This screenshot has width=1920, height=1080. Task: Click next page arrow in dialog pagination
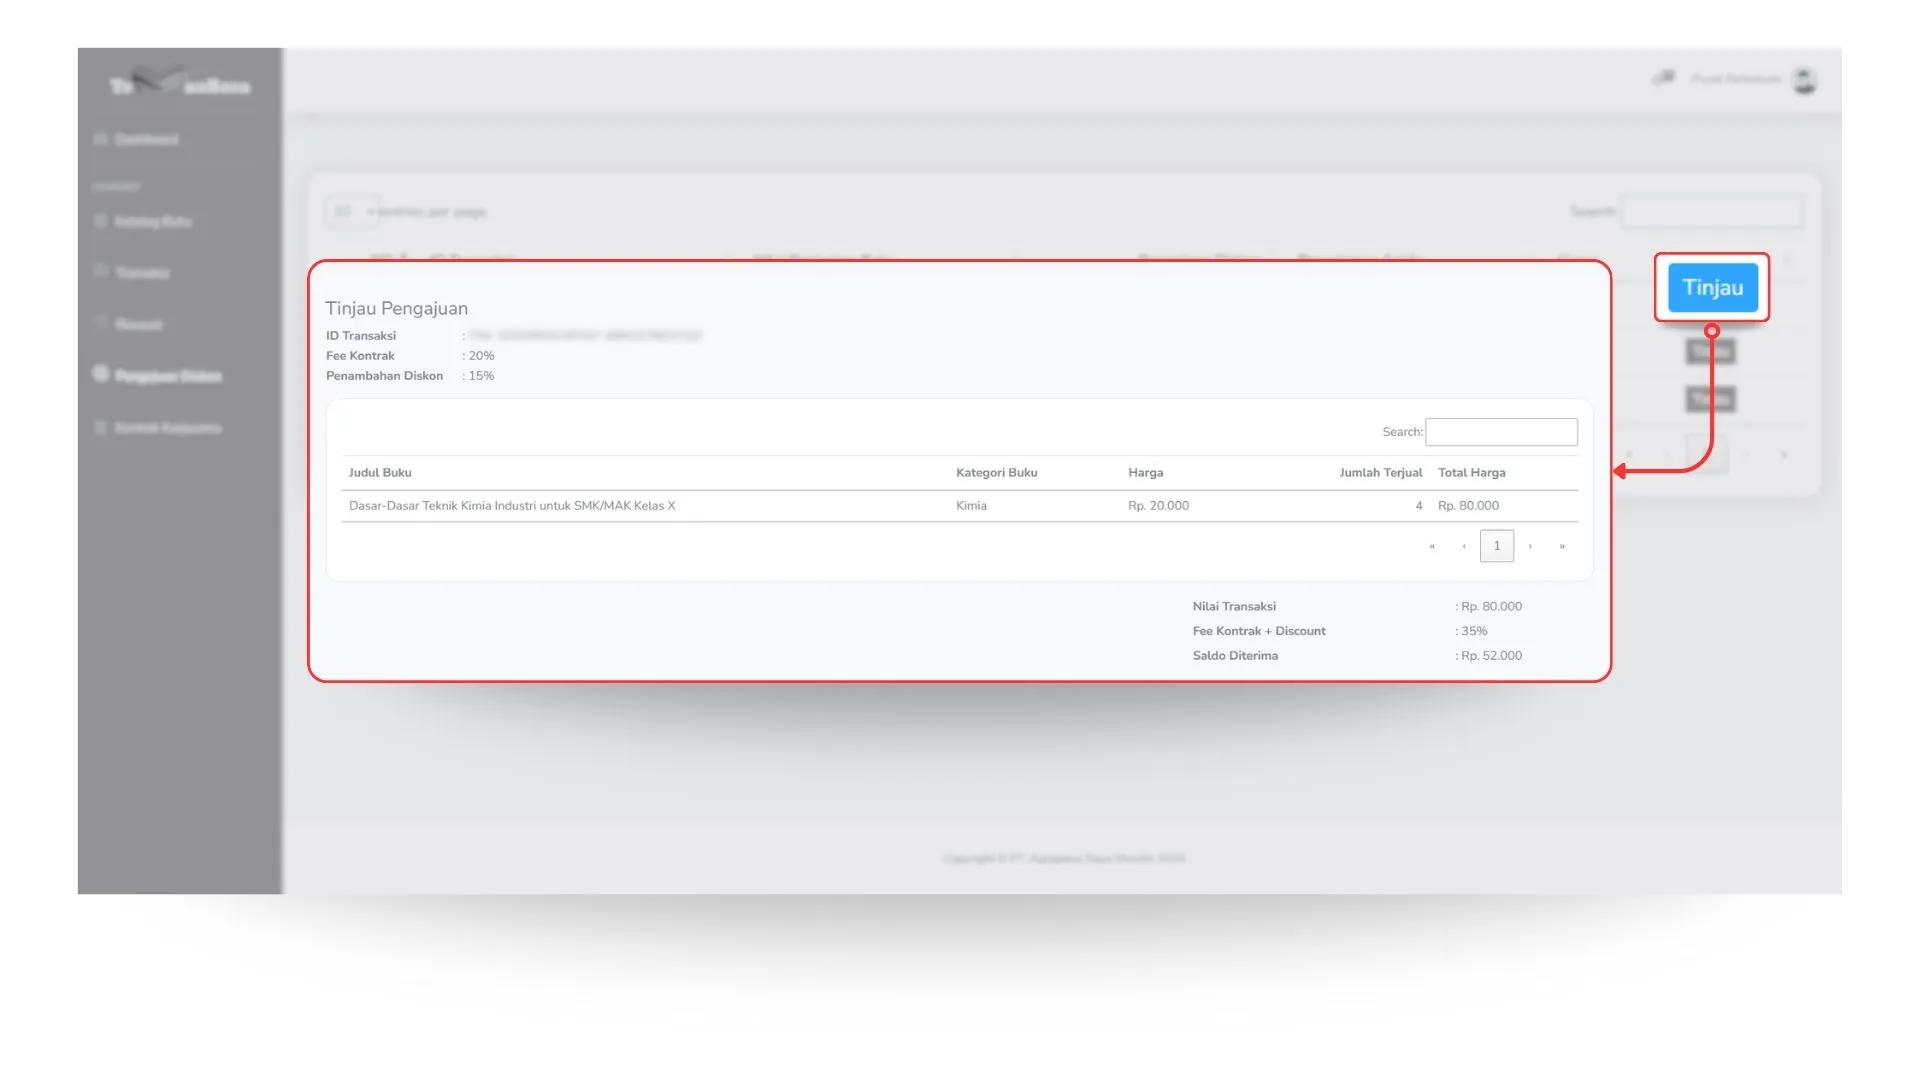(x=1530, y=546)
